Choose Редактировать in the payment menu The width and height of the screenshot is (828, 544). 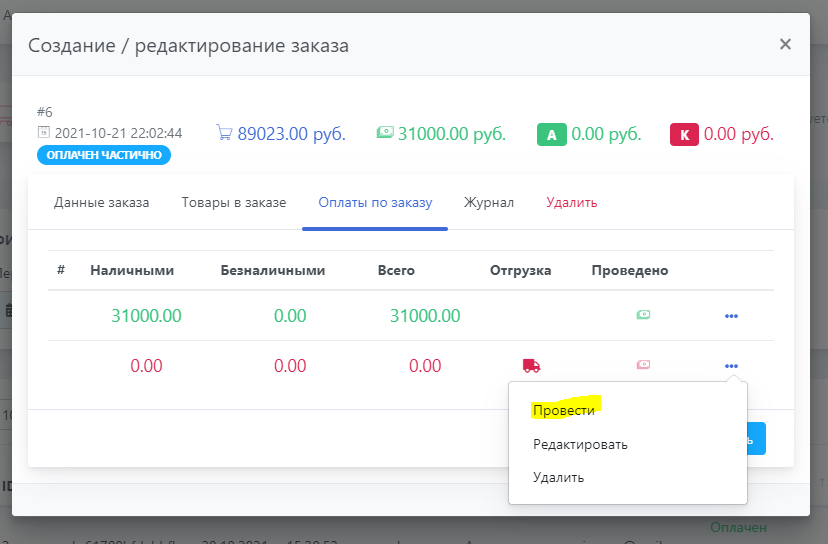pyautogui.click(x=580, y=444)
